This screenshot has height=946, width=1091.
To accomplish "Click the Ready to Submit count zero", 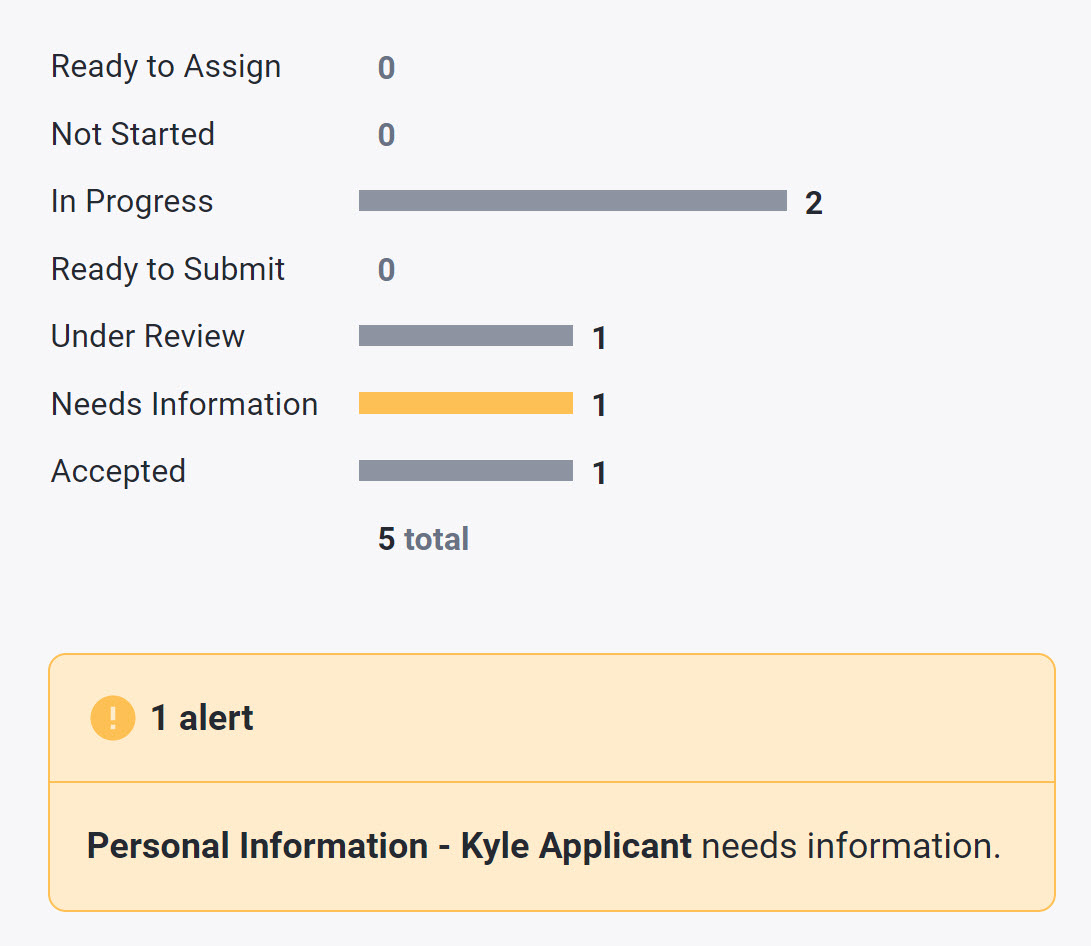I will pyautogui.click(x=386, y=271).
